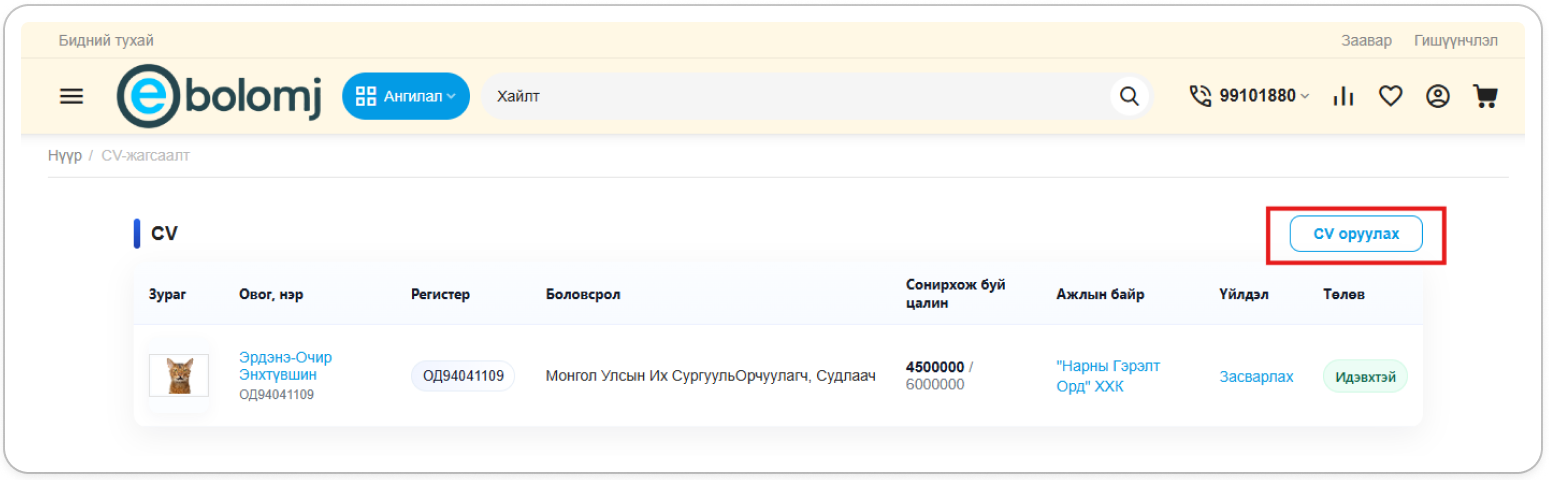The height and width of the screenshot is (480, 1549).
Task: Open the Эрдэнэ-Очир Энхтүвшин name link
Action: (x=285, y=366)
